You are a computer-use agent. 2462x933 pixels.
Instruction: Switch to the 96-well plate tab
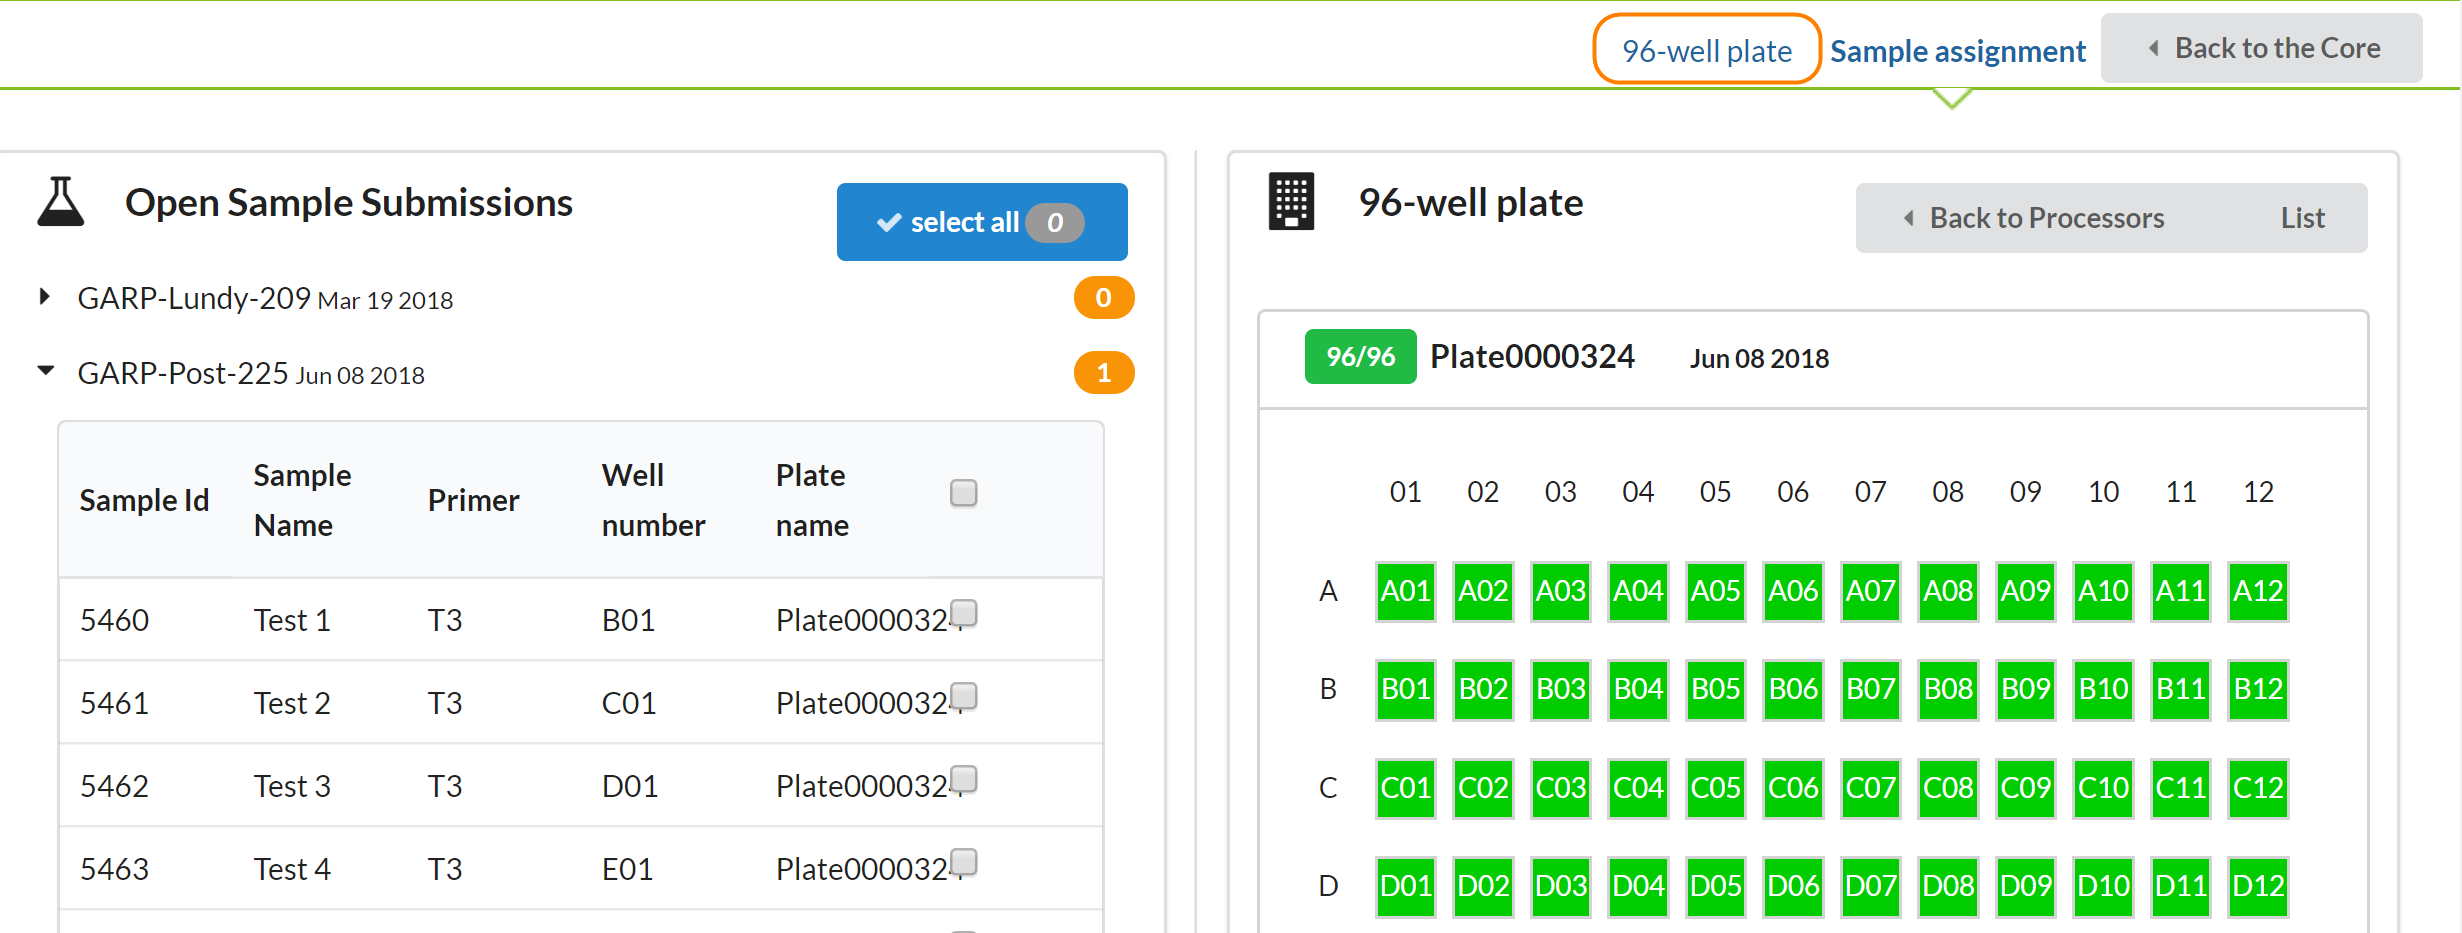click(1706, 51)
